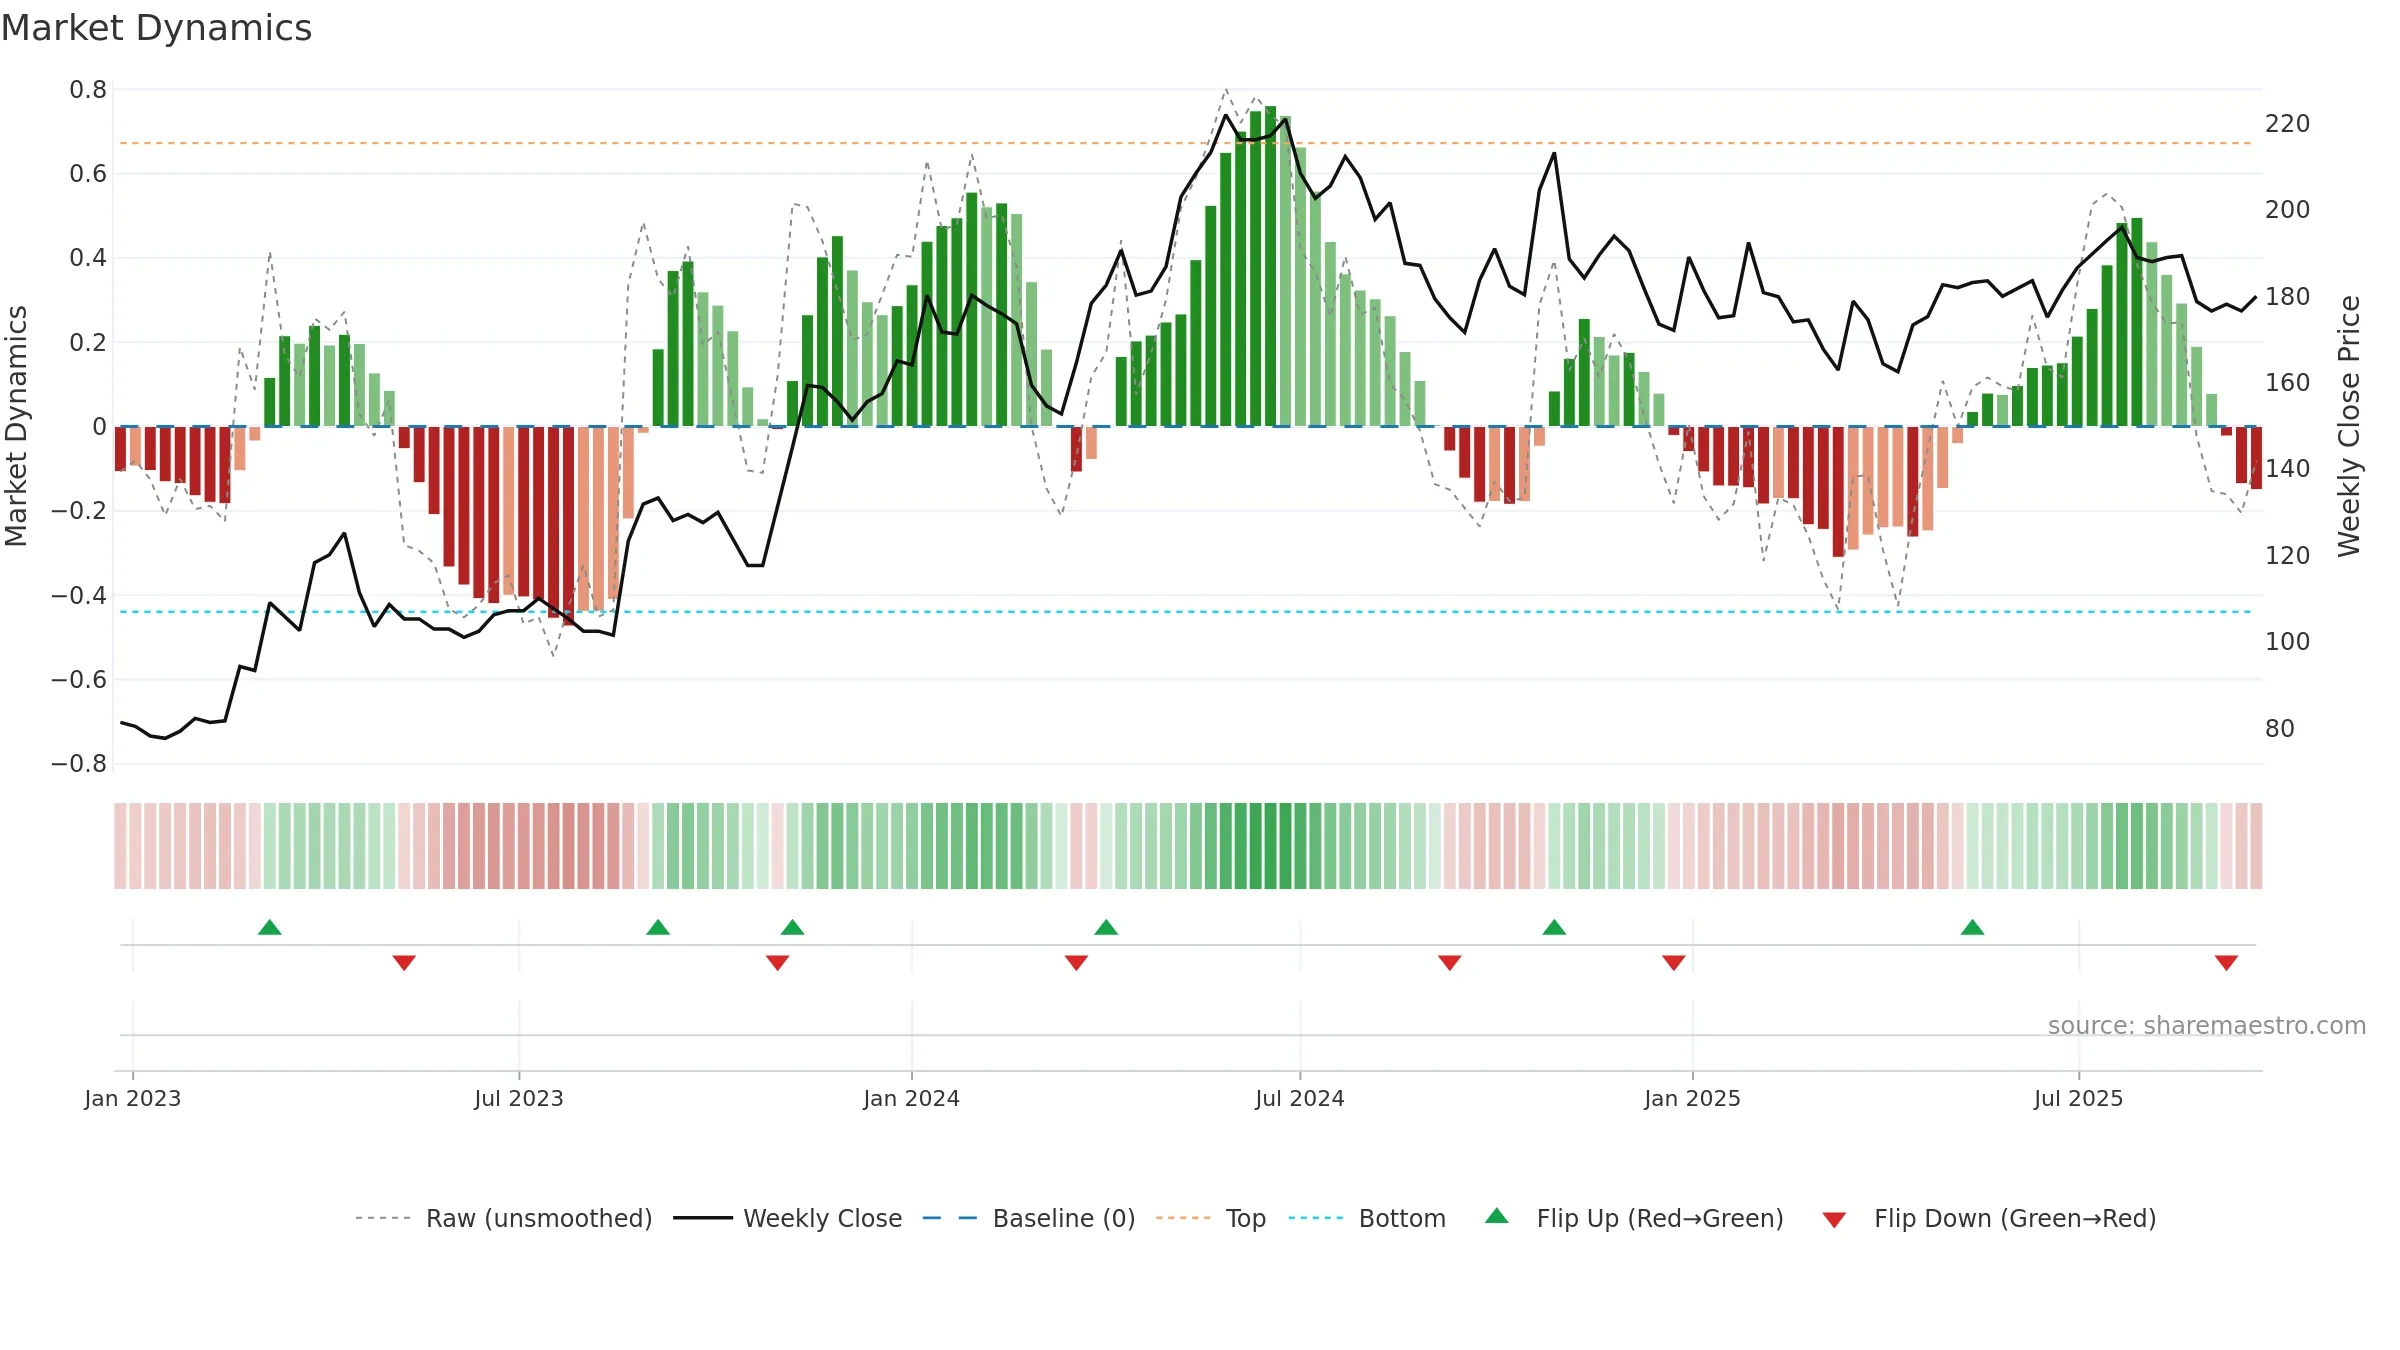Toggle the Weekly Close legend entry
The image size is (2400, 1350).
pos(788,1218)
